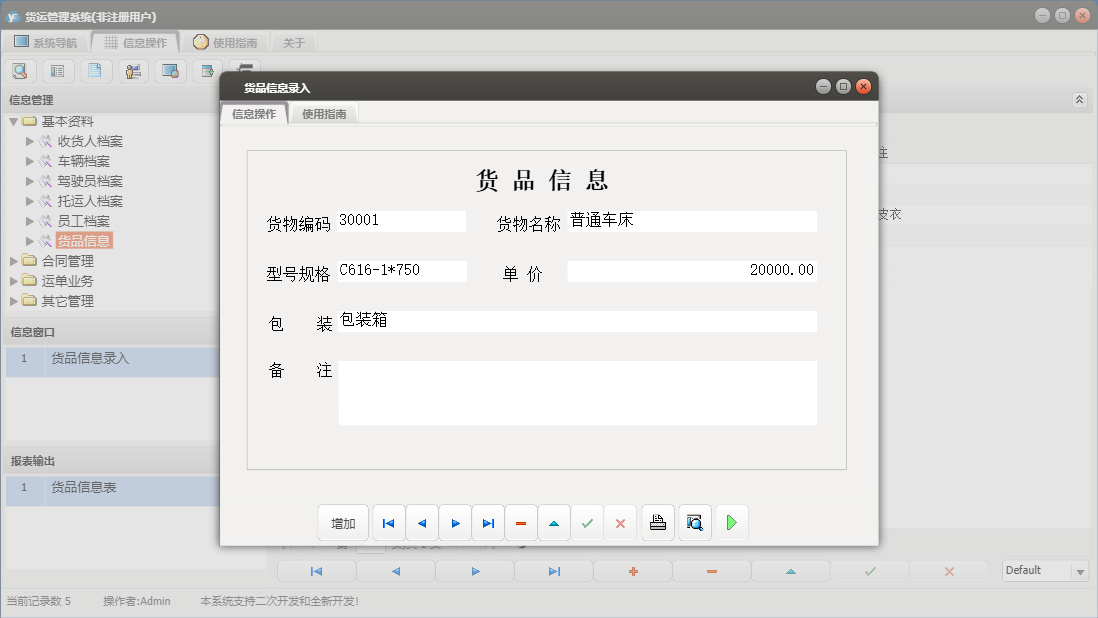Open print preview from the dialog toolbar
This screenshot has width=1098, height=618.
click(694, 522)
